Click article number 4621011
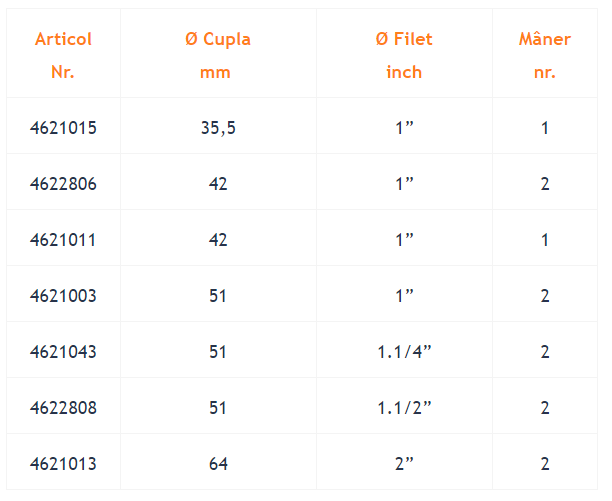 click(x=63, y=240)
